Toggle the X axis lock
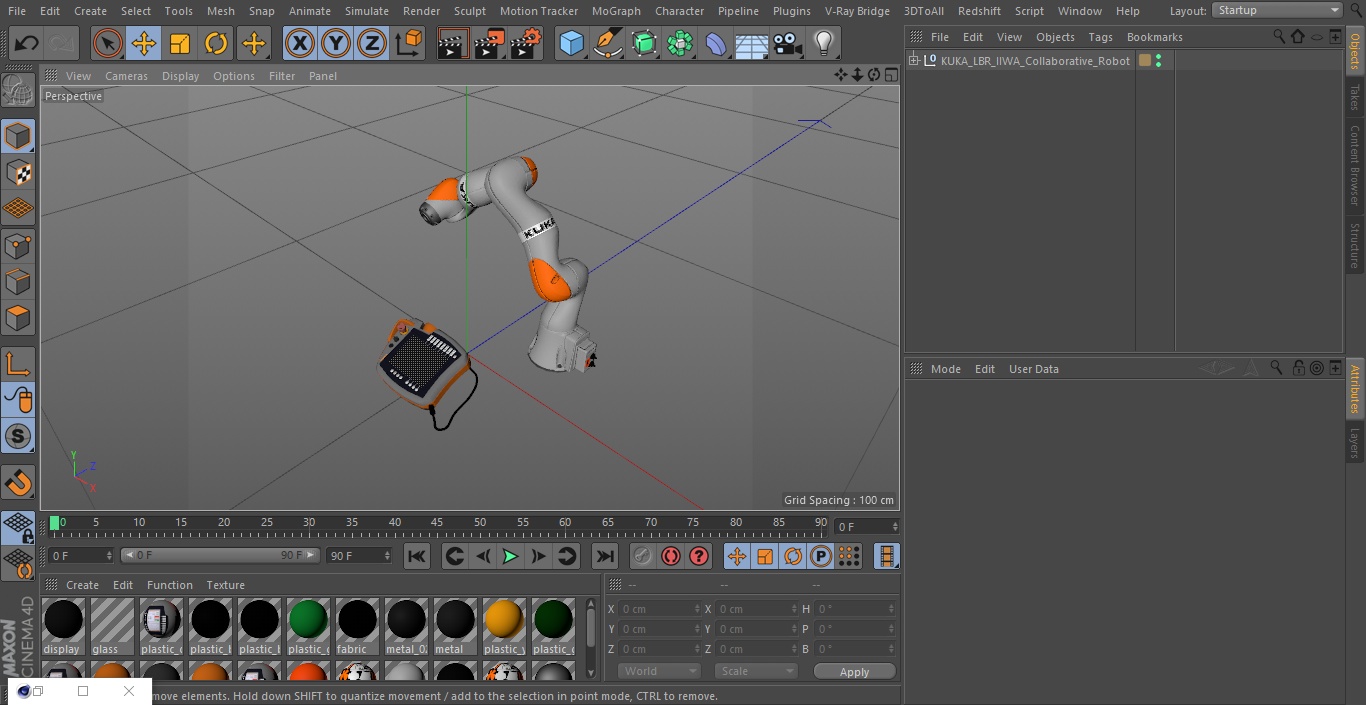 pos(299,43)
